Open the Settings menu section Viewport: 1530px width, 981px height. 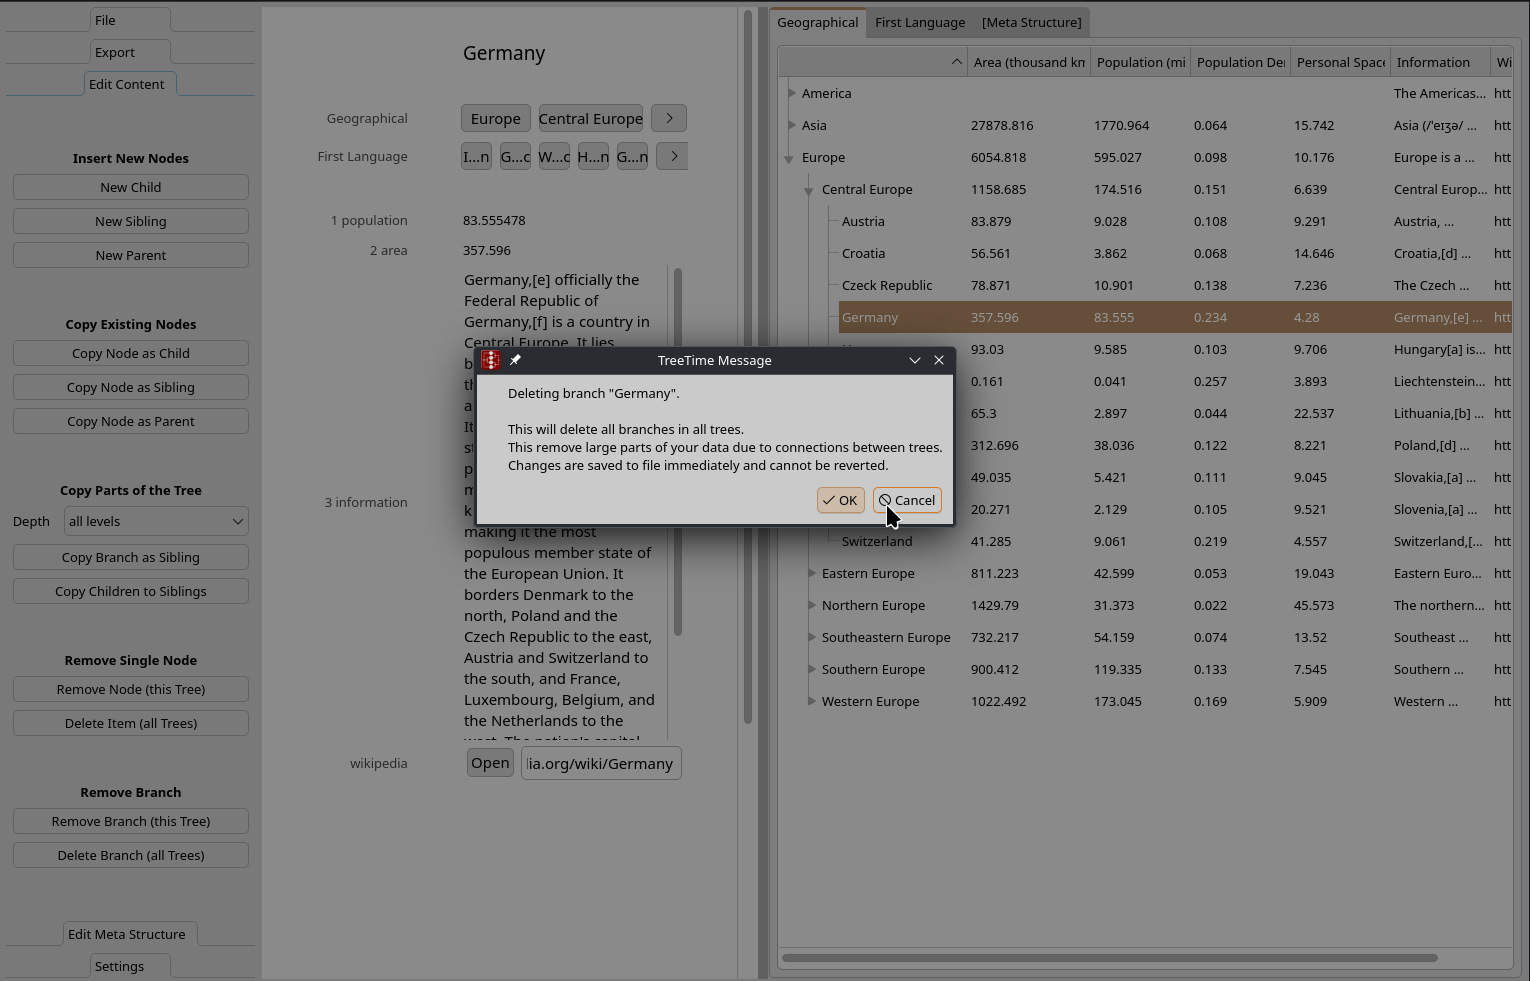[119, 966]
